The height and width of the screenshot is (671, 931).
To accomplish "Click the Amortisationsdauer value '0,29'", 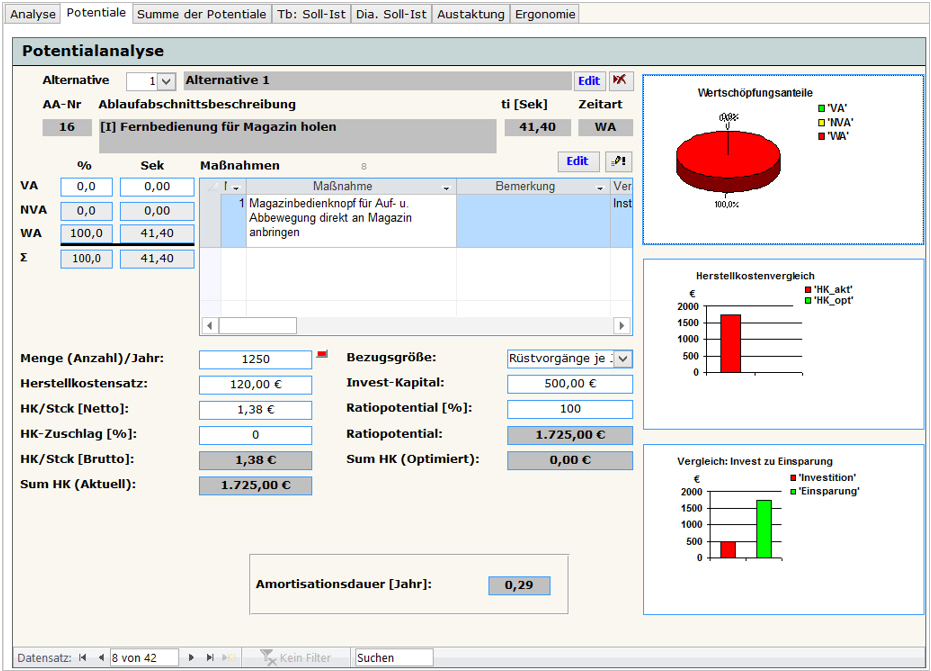I will click(x=519, y=585).
